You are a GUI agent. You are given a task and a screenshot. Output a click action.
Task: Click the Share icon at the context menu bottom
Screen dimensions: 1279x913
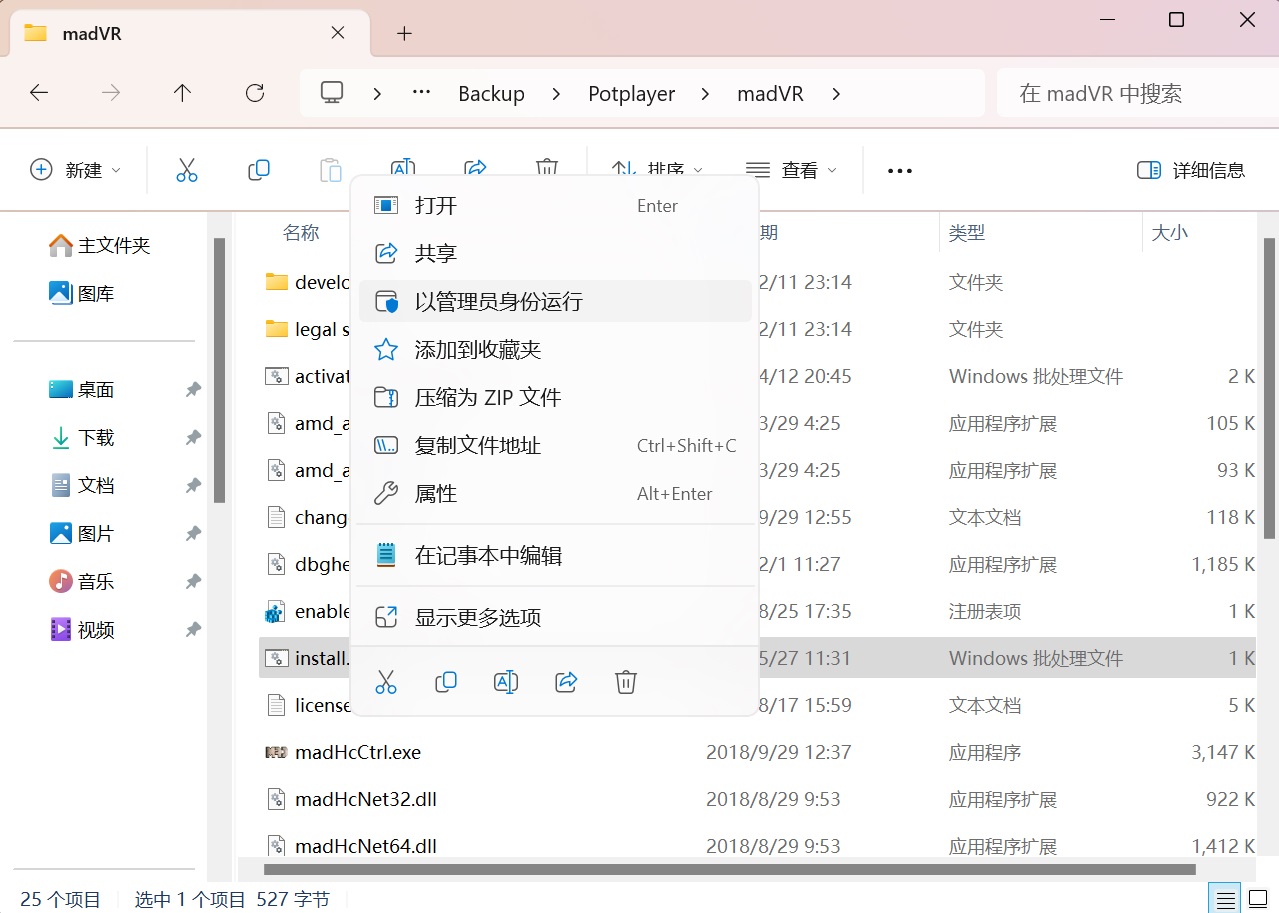click(566, 682)
